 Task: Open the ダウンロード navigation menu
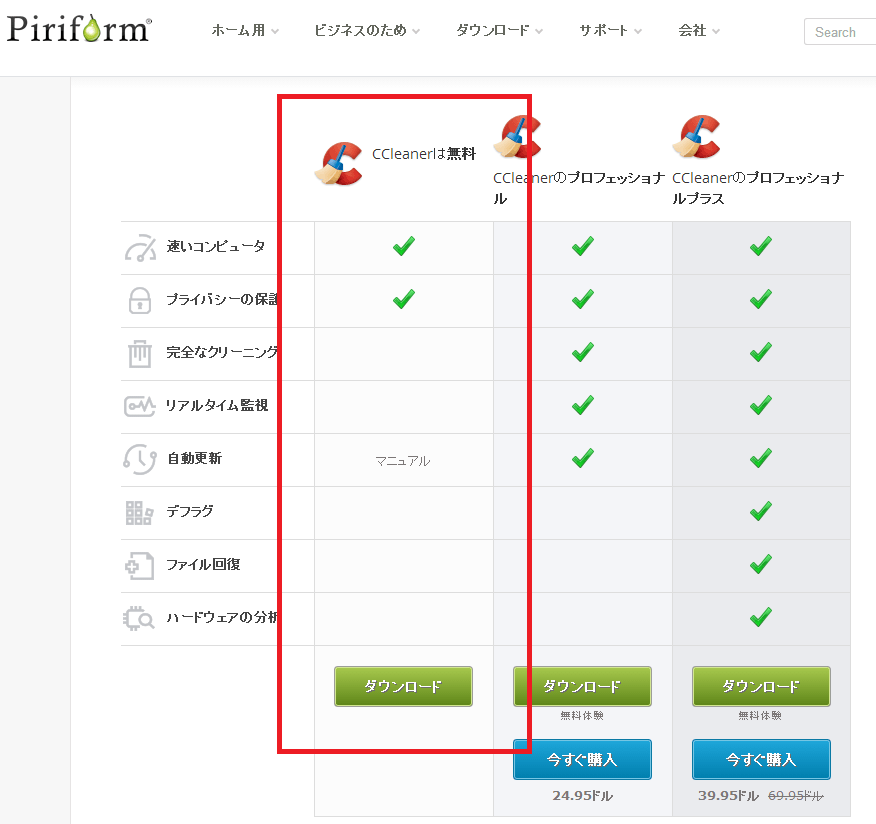pyautogui.click(x=493, y=31)
